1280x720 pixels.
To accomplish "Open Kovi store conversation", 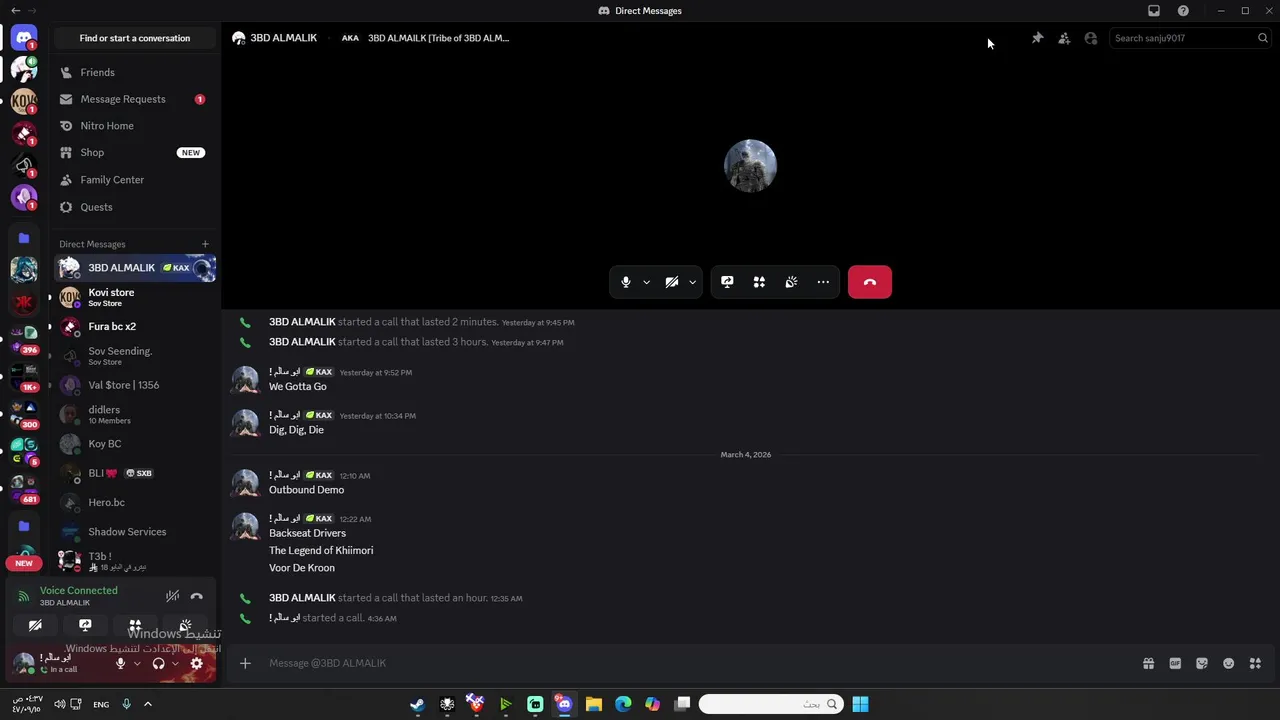I will tap(135, 297).
